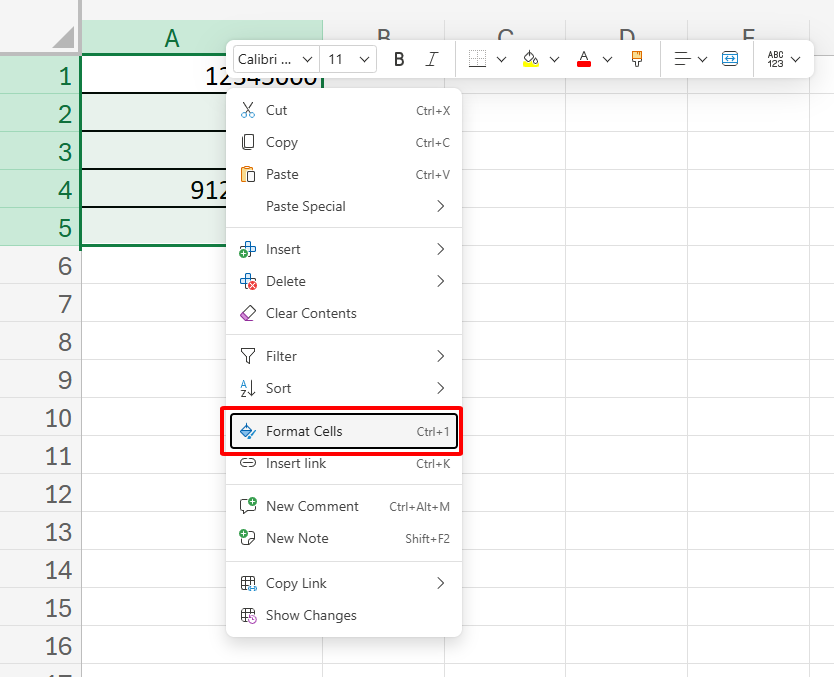Click the Merge cells icon

click(730, 59)
